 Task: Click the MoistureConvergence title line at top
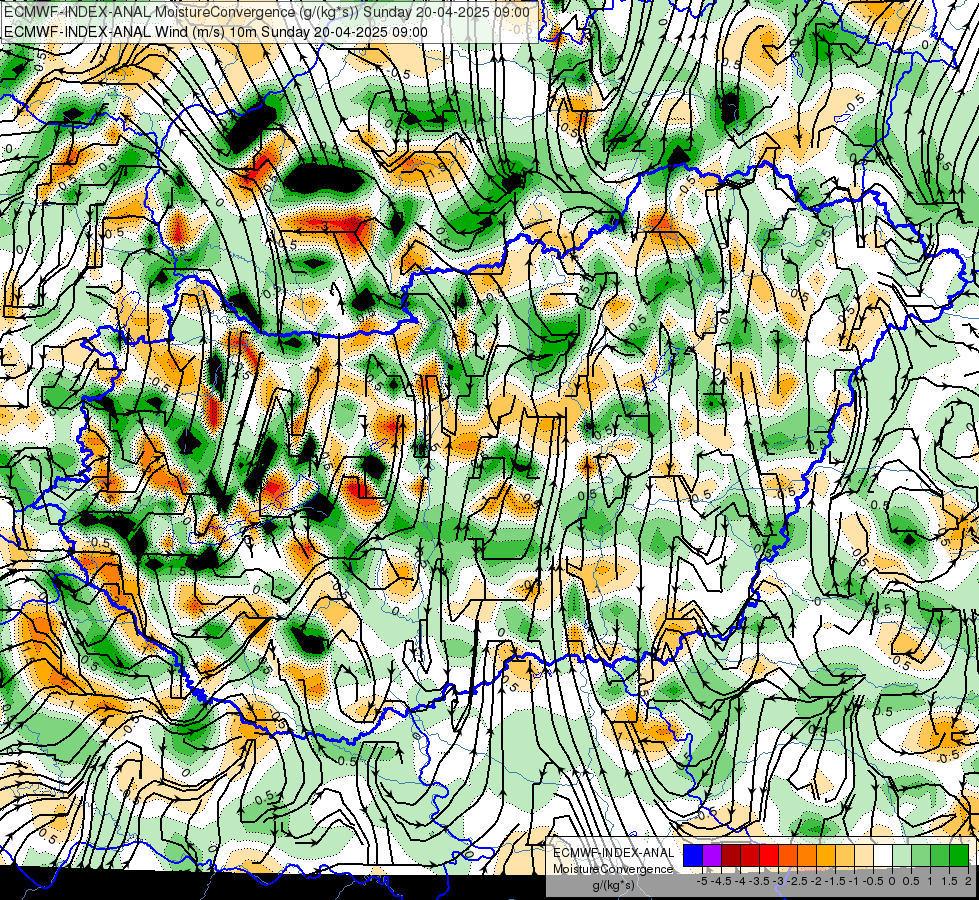click(x=267, y=12)
